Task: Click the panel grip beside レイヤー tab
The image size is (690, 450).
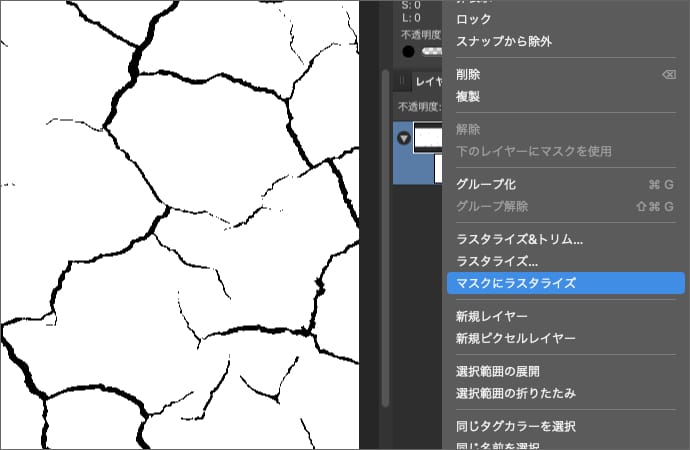Action: coord(403,82)
